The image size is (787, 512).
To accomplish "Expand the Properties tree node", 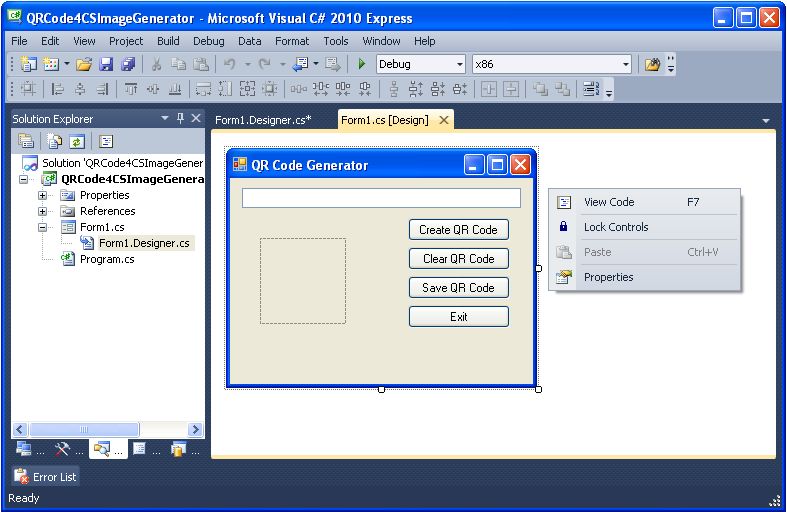I will (43, 195).
